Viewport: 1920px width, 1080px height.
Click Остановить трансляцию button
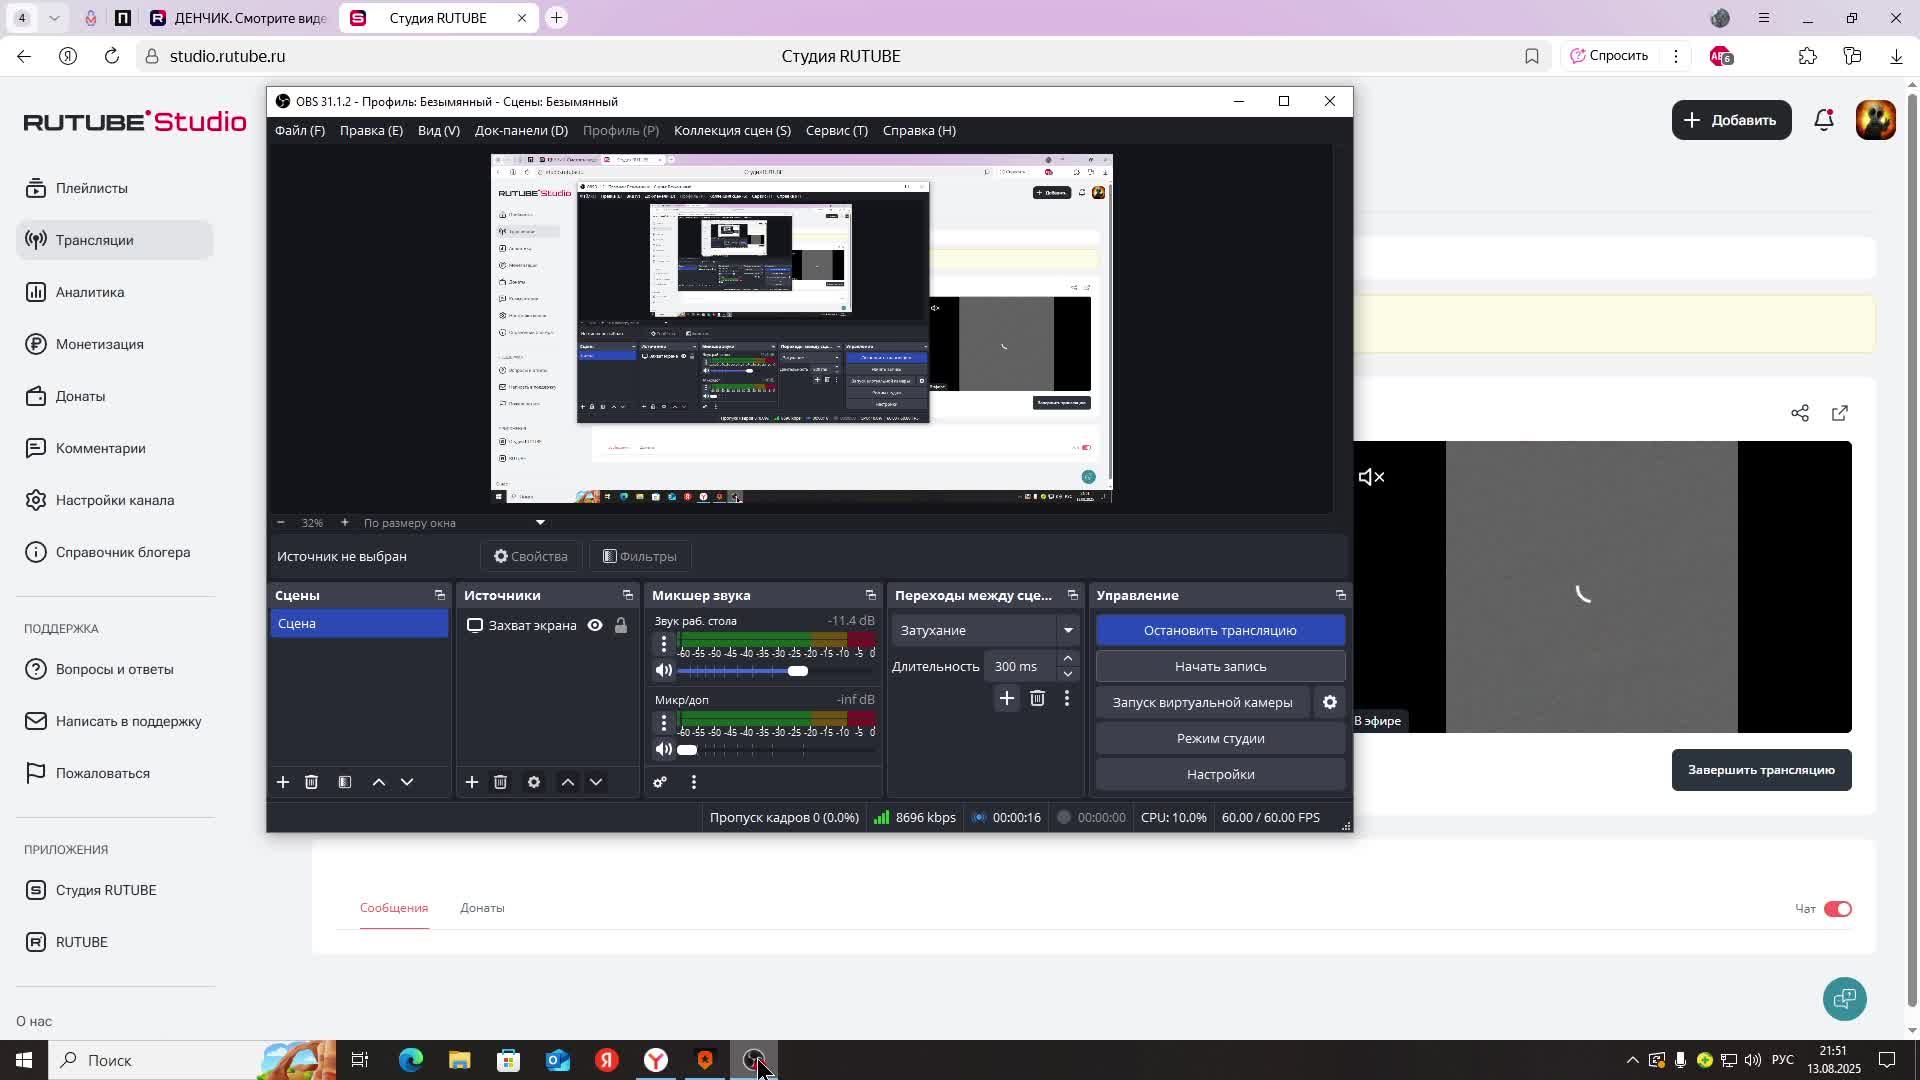[1220, 630]
